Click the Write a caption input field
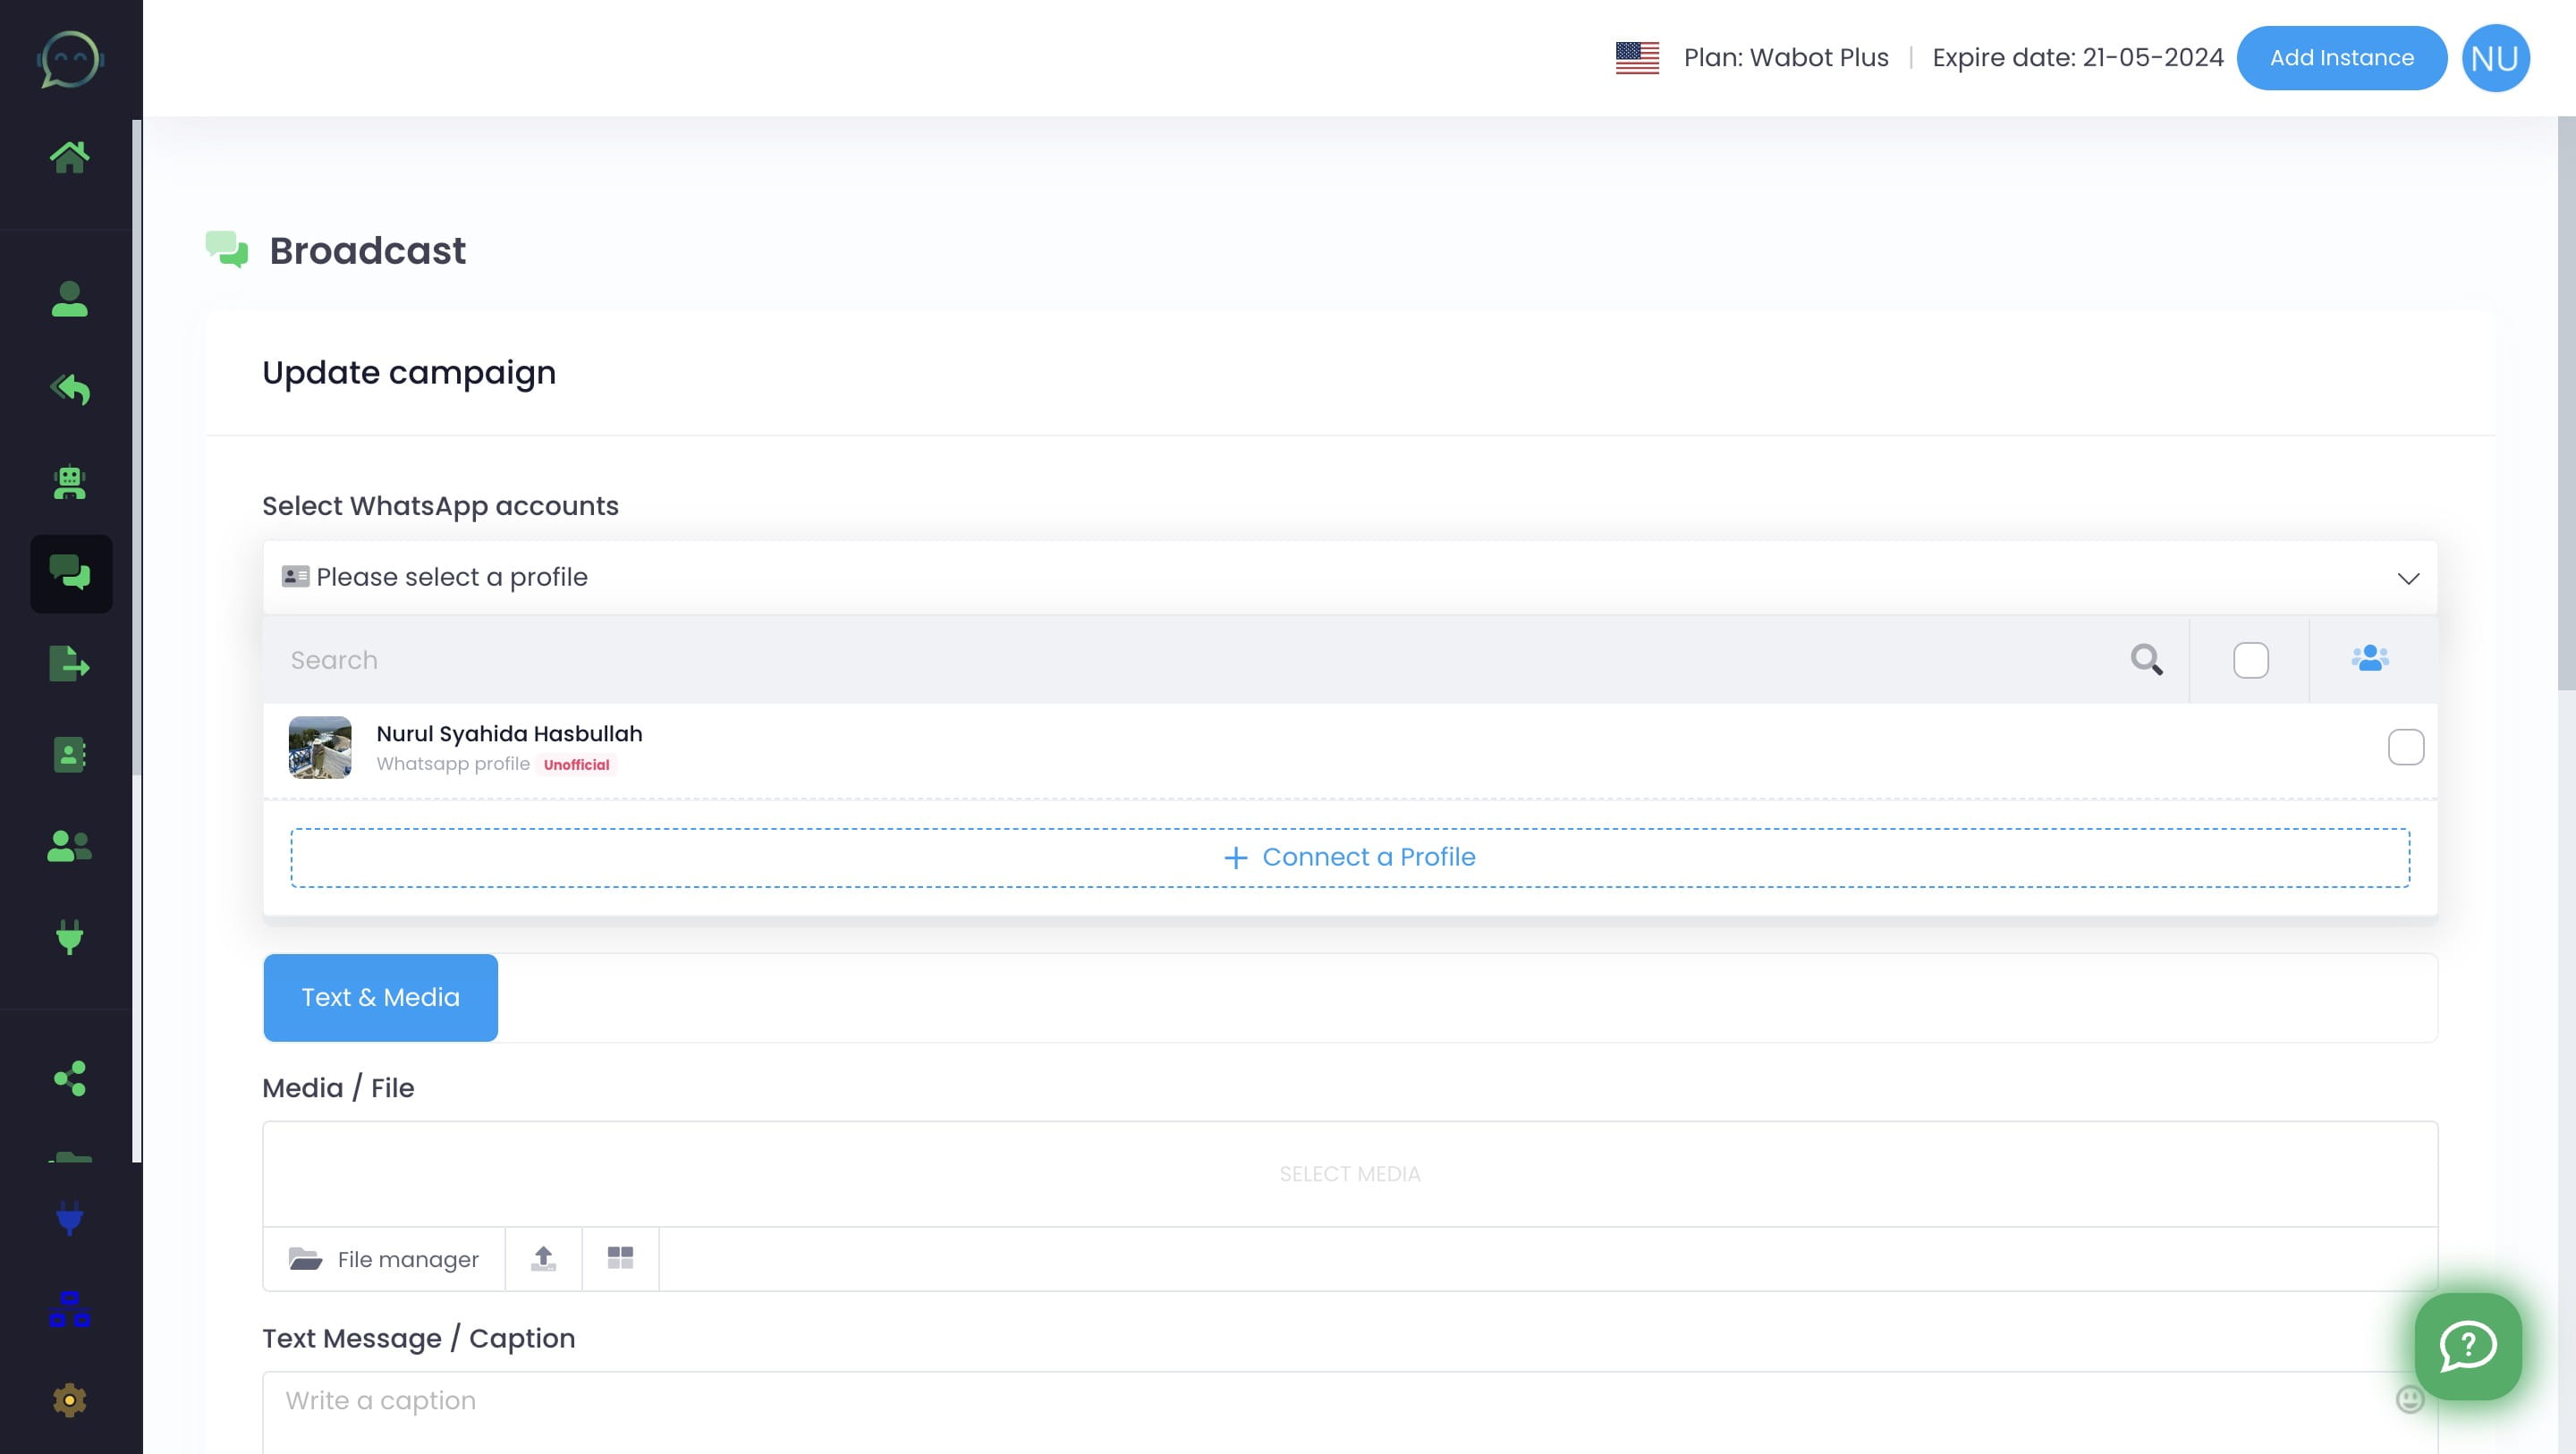2576x1454 pixels. [1350, 1401]
